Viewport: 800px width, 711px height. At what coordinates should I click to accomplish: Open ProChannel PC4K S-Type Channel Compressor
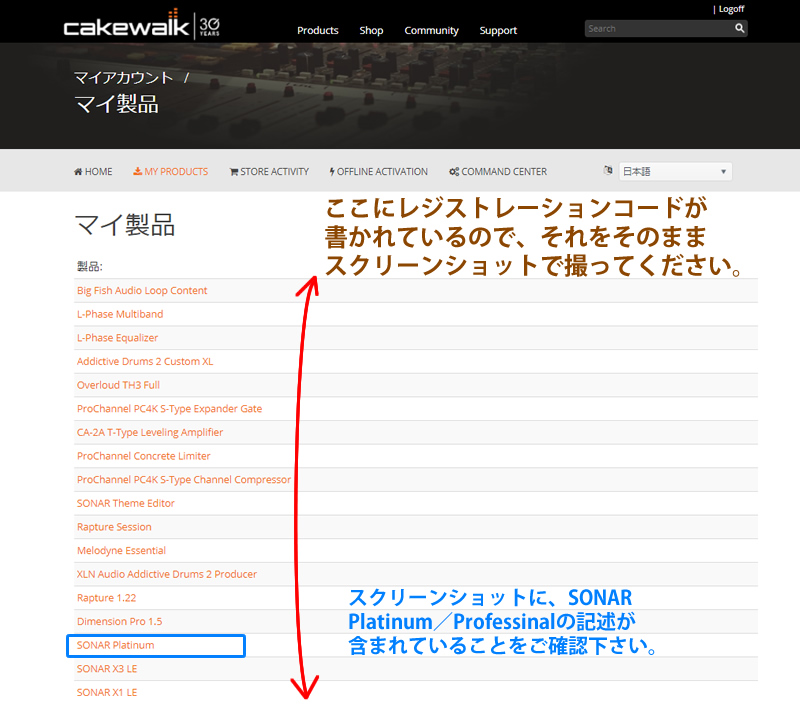[184, 480]
